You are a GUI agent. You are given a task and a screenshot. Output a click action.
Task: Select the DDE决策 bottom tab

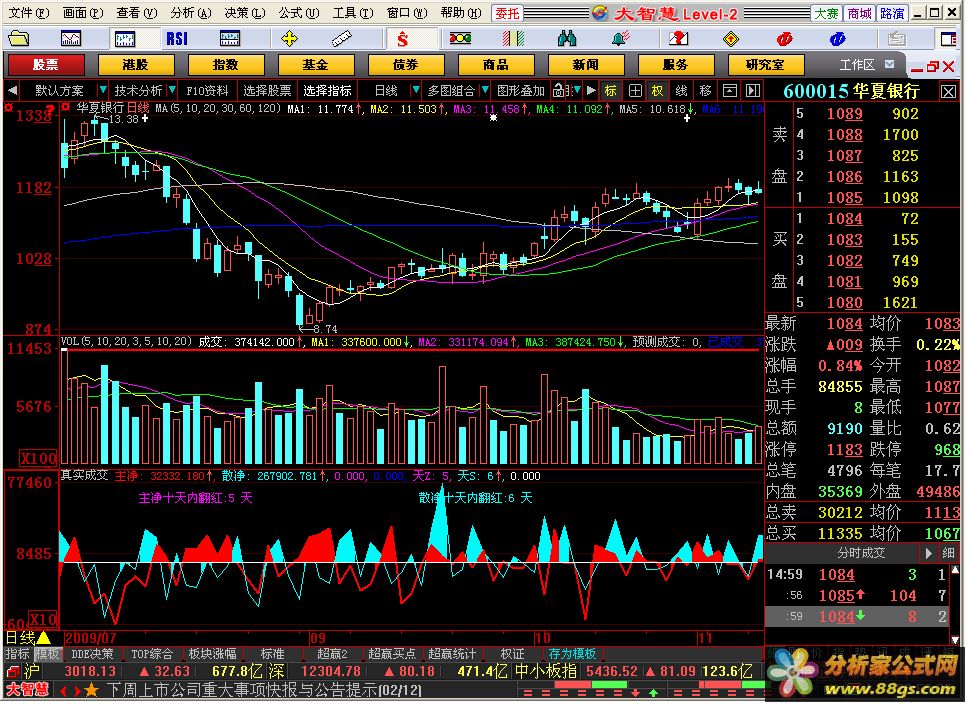pos(92,654)
